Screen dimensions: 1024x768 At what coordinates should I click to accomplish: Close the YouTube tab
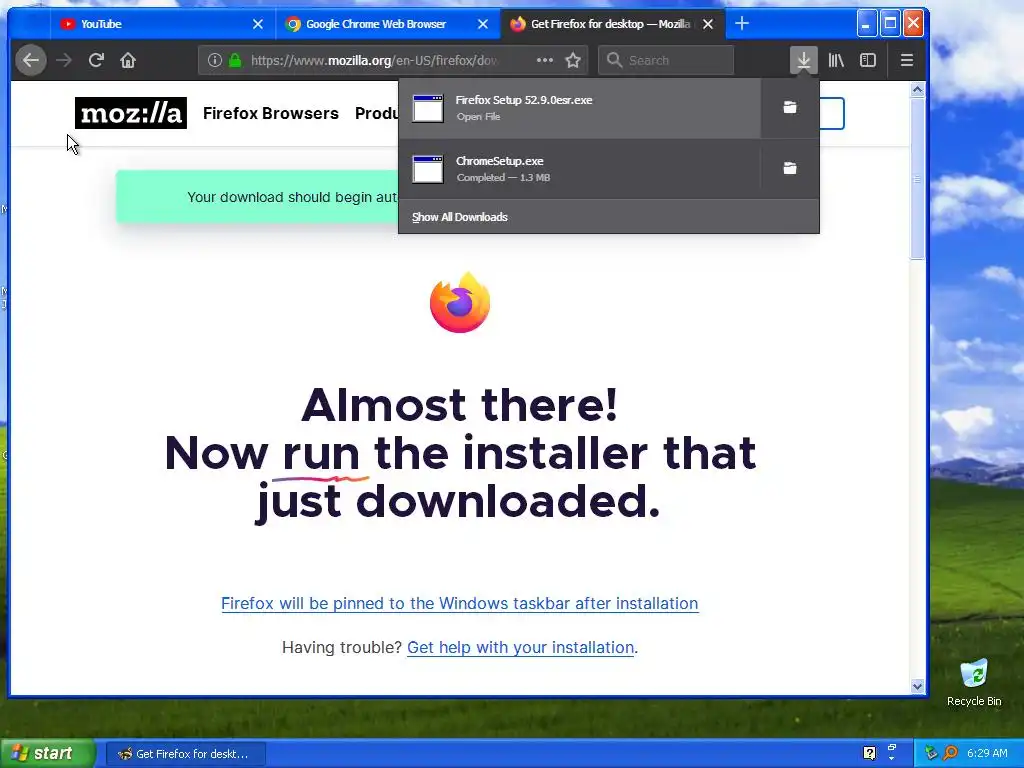point(258,24)
